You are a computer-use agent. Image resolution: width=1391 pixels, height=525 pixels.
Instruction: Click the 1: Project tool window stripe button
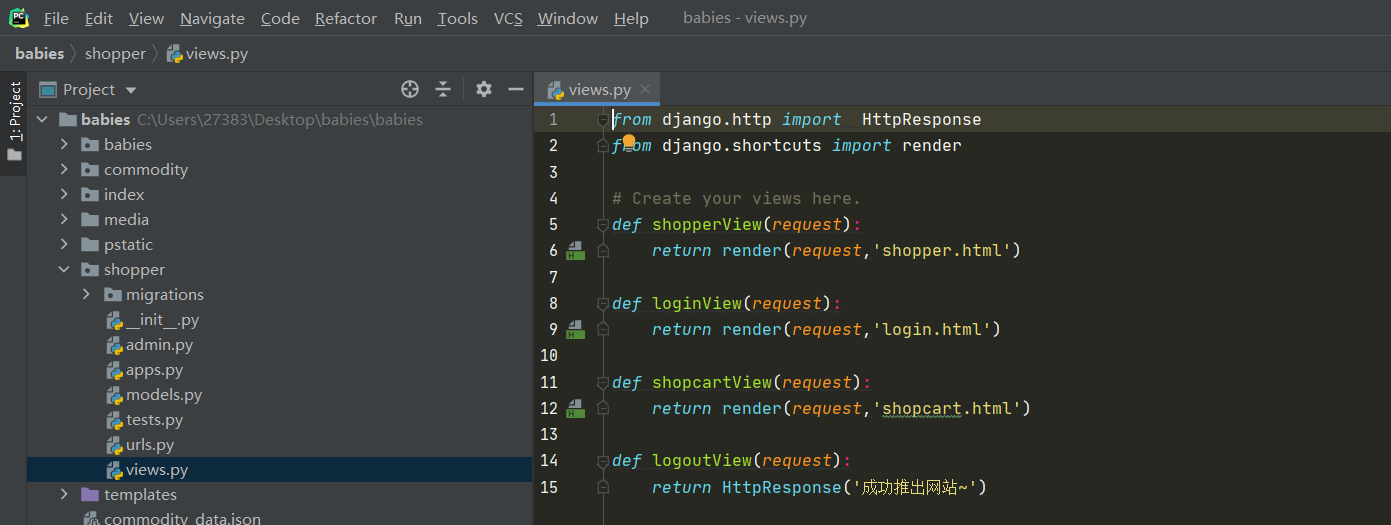coord(14,121)
